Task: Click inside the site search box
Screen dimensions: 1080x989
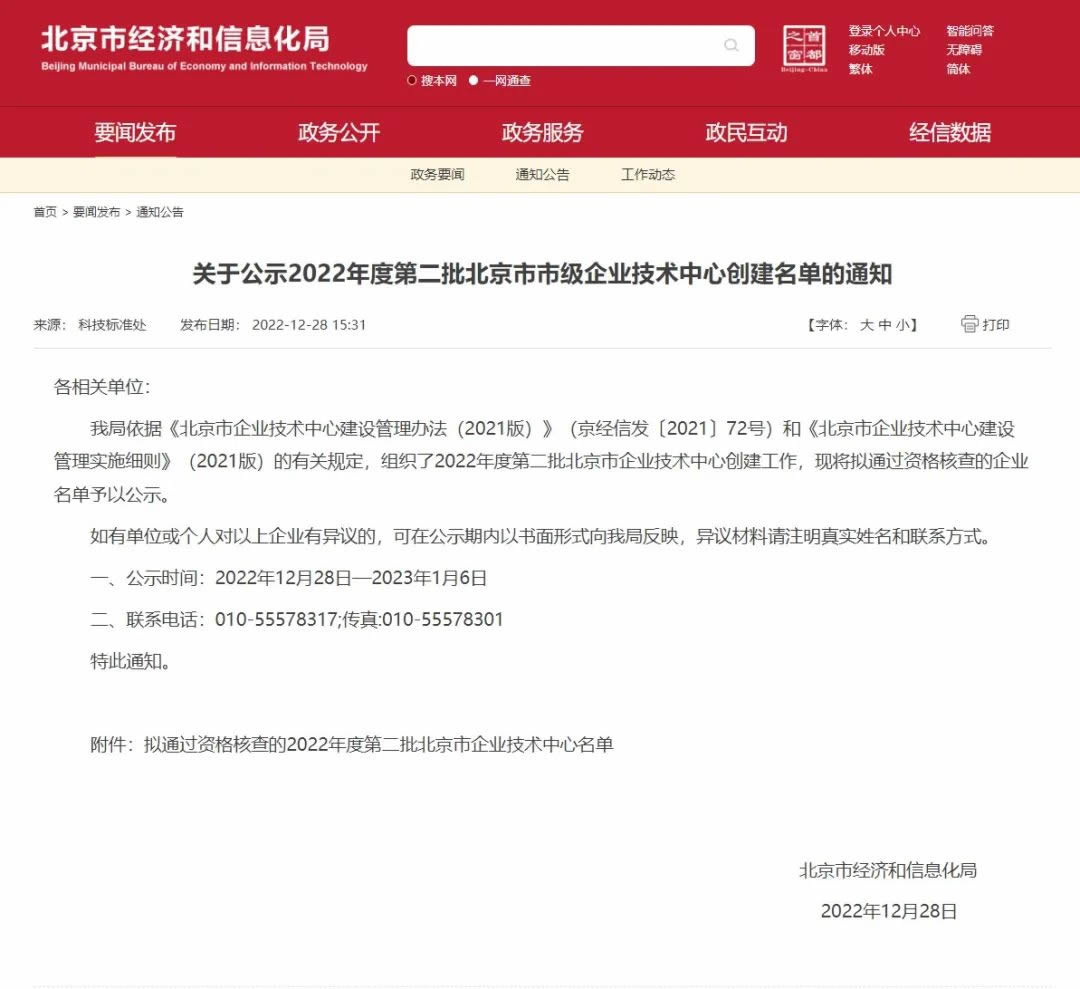Action: pyautogui.click(x=565, y=45)
